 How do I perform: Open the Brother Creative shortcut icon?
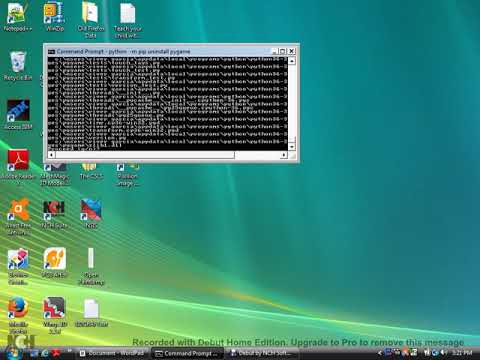click(x=18, y=266)
